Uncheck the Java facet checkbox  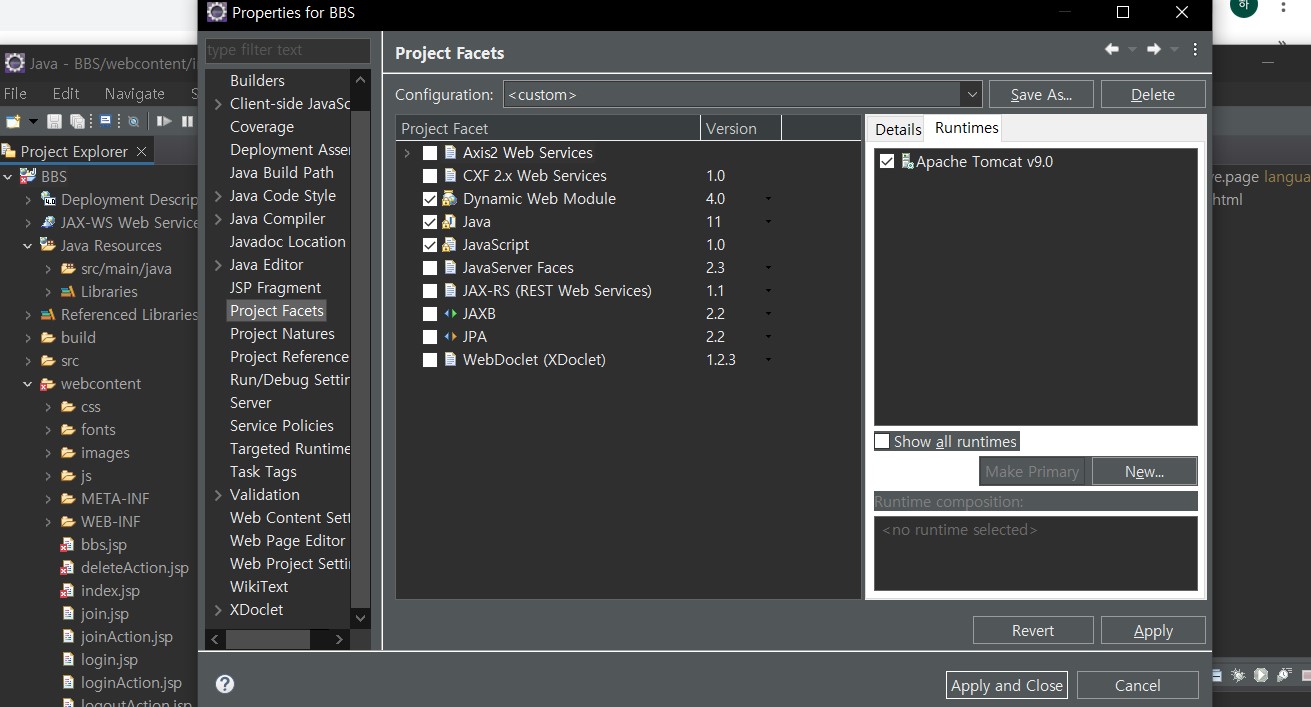(430, 222)
